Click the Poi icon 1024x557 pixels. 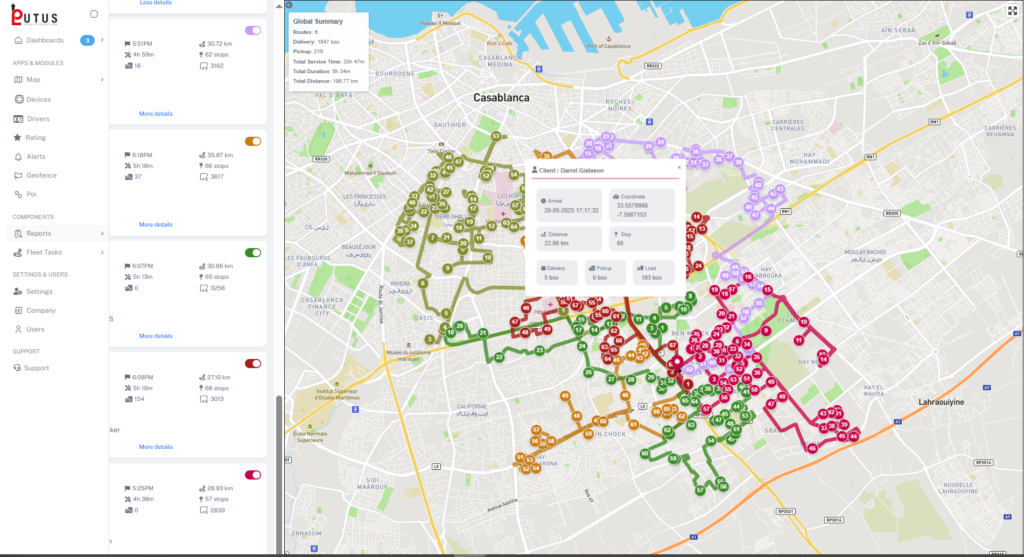point(18,195)
